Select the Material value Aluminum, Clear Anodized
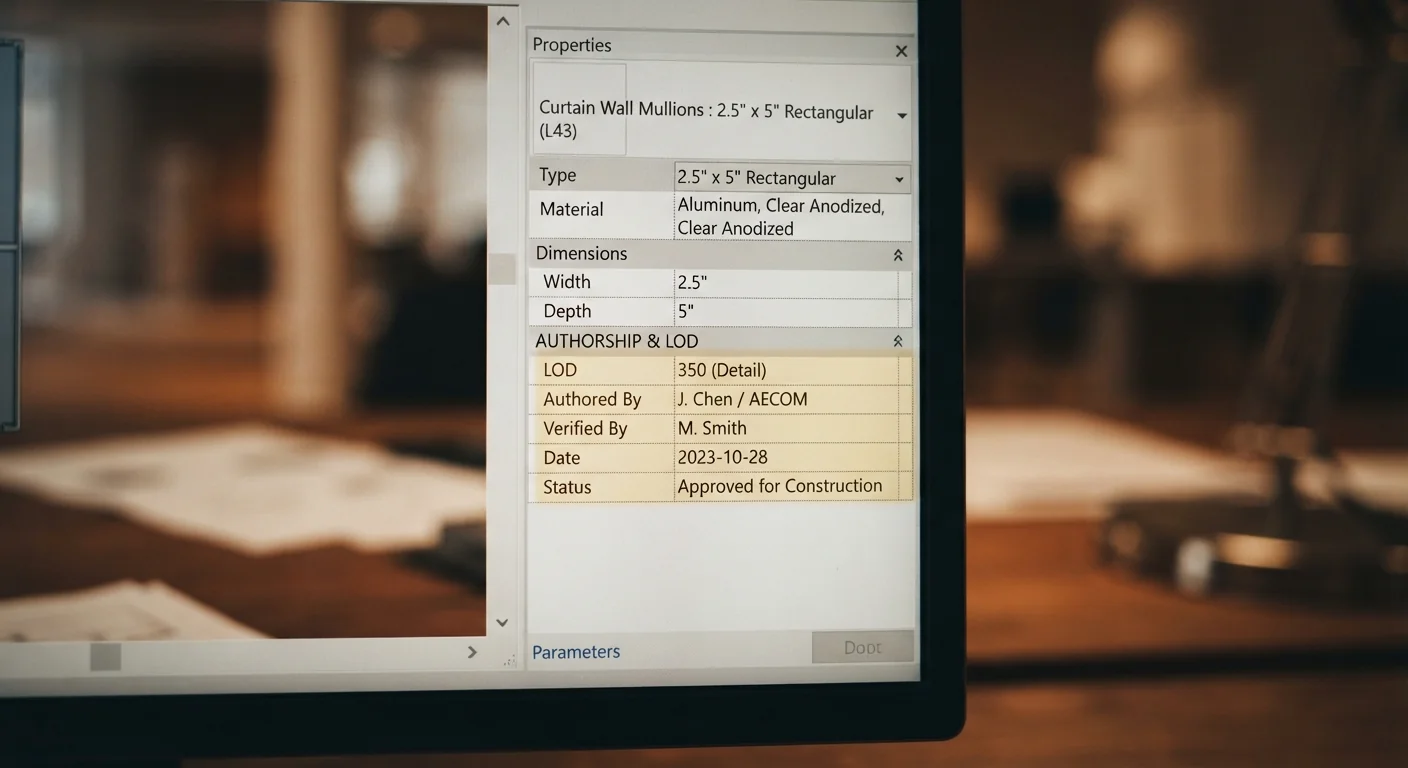 [793, 217]
